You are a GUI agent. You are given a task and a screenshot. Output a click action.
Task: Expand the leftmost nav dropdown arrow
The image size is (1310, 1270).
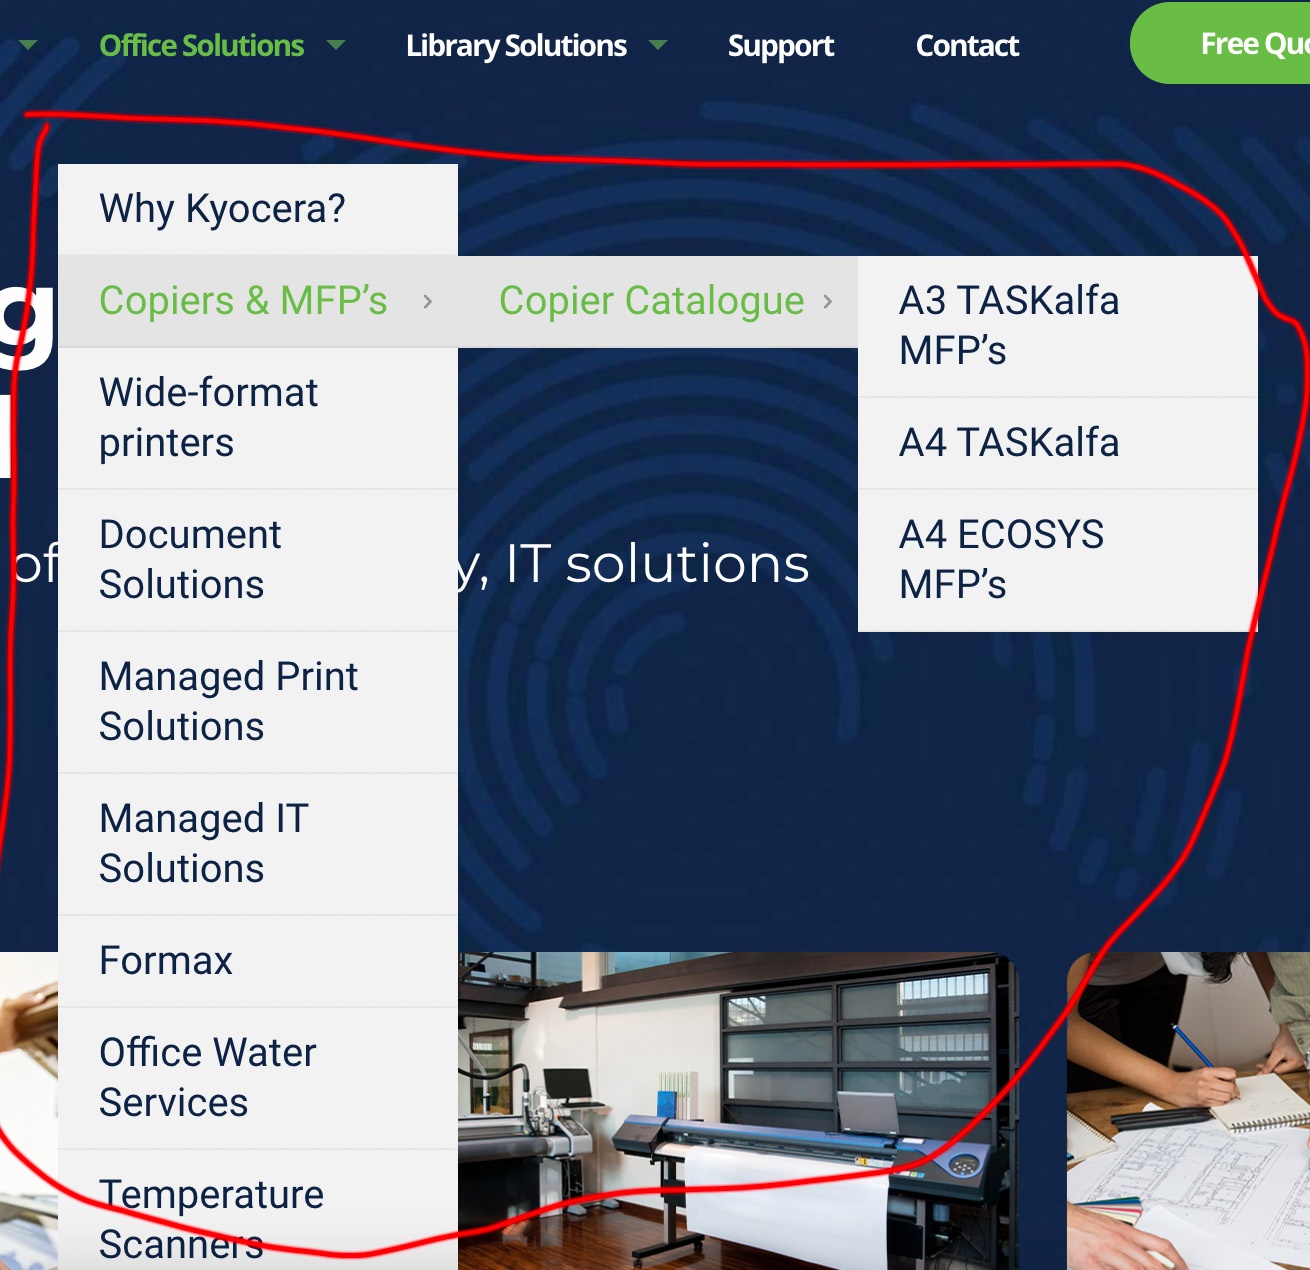27,45
